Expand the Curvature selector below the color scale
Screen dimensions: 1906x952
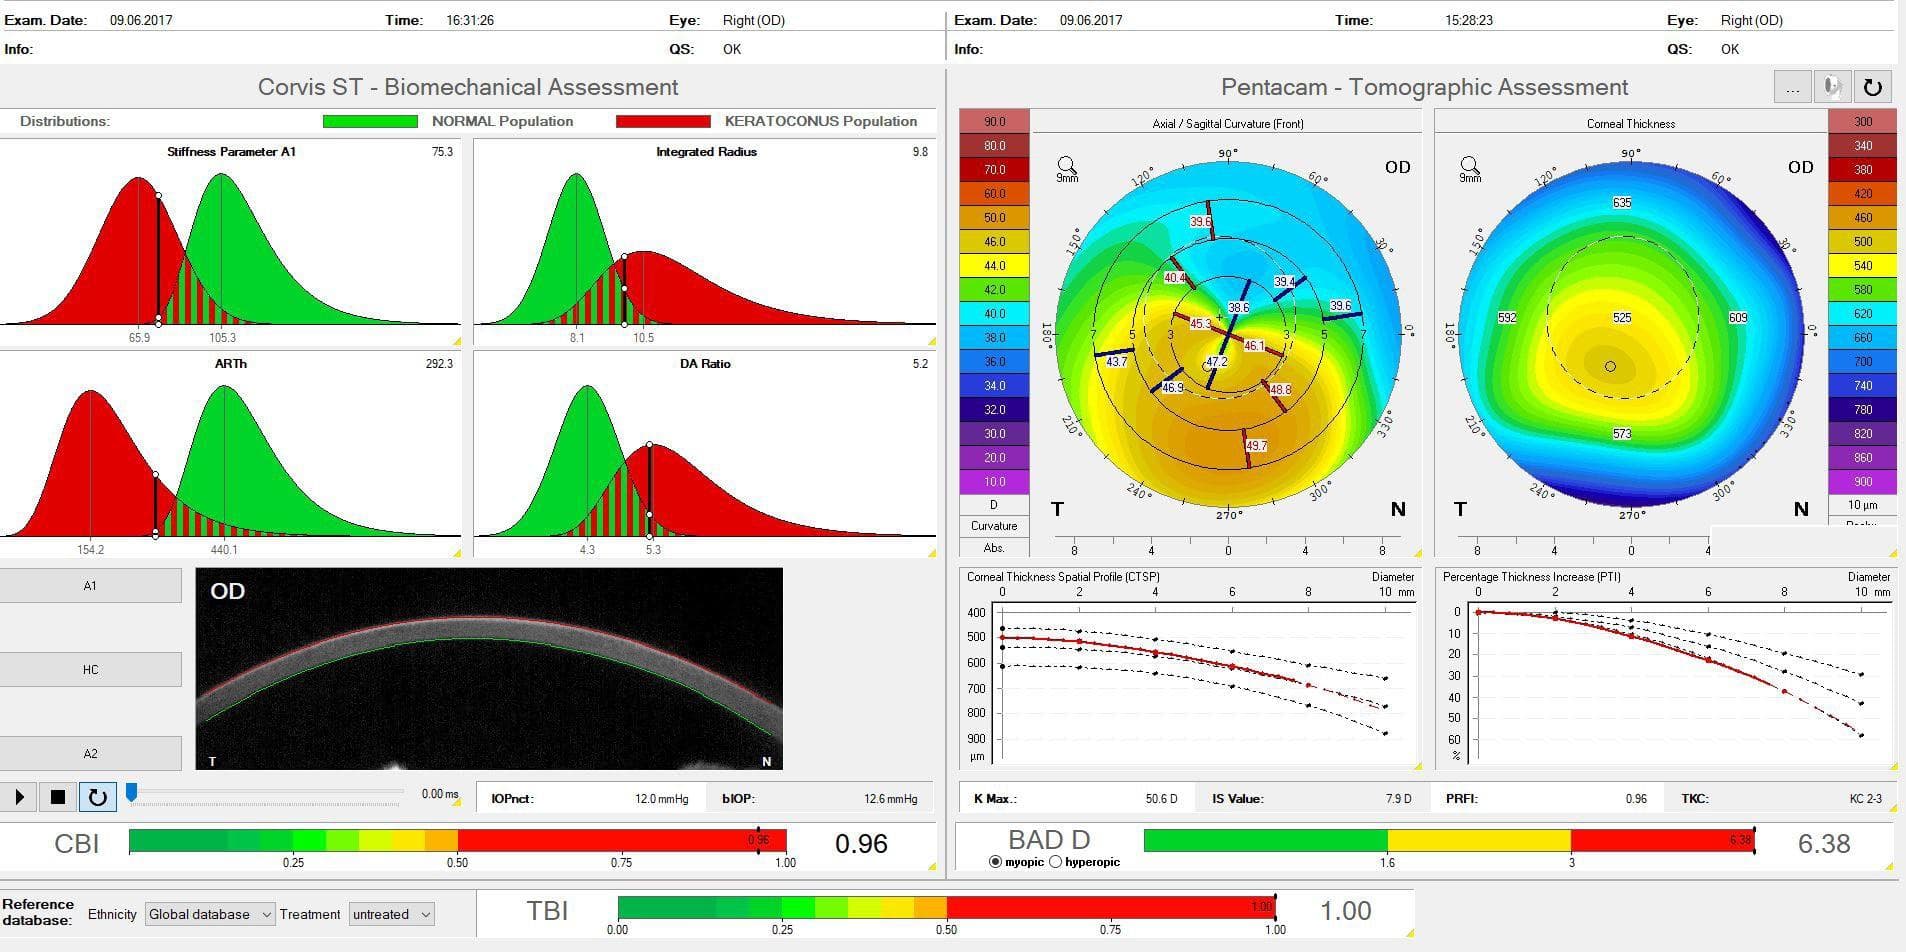pyautogui.click(x=994, y=525)
